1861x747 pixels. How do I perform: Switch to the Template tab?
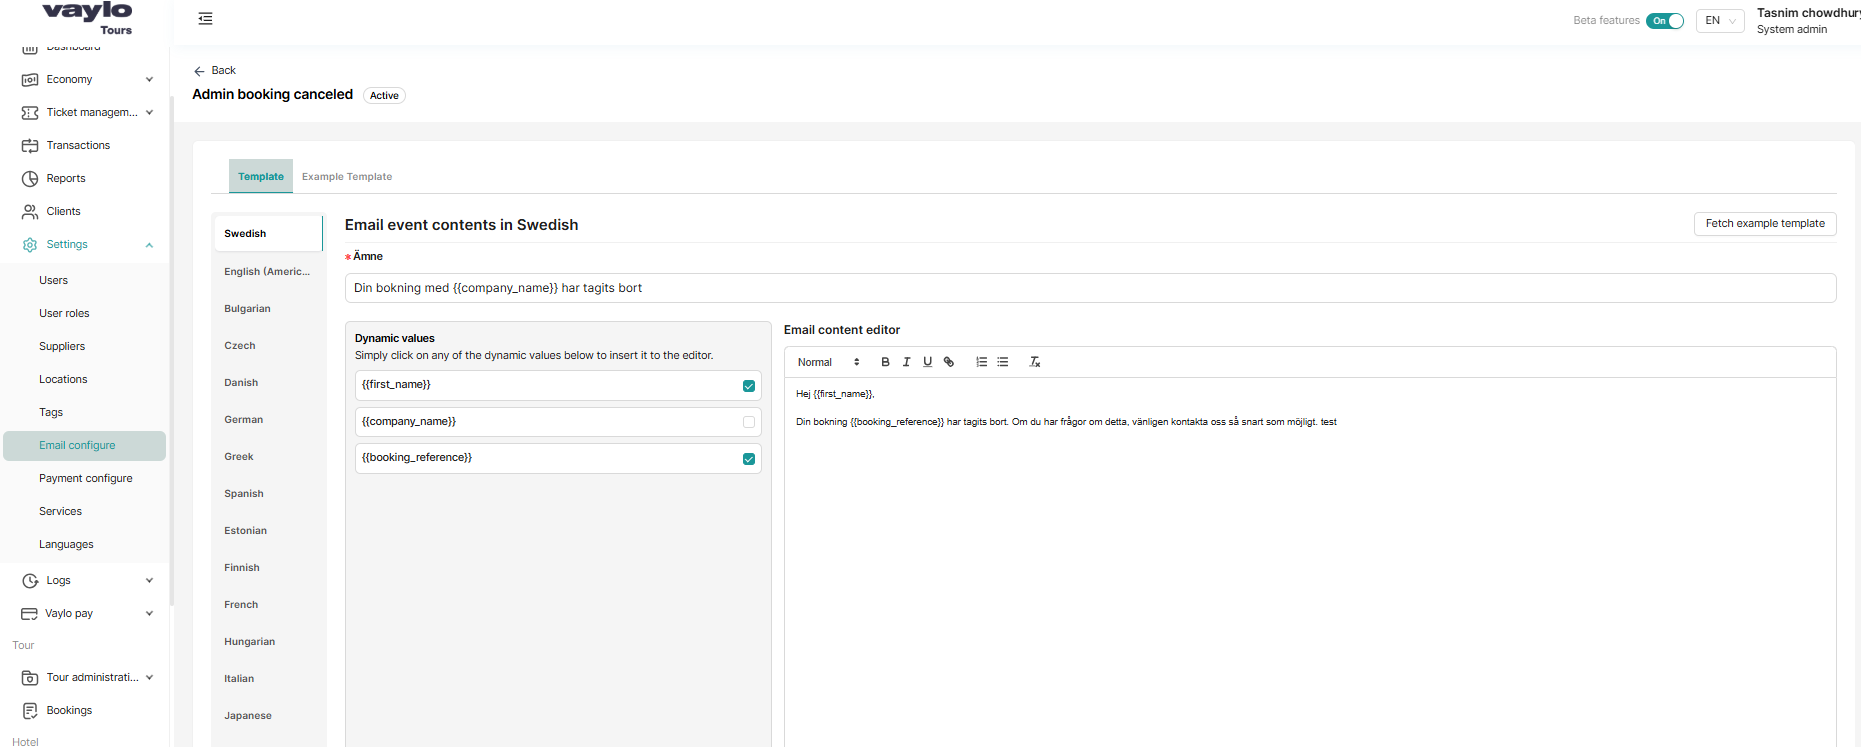[x=261, y=177]
